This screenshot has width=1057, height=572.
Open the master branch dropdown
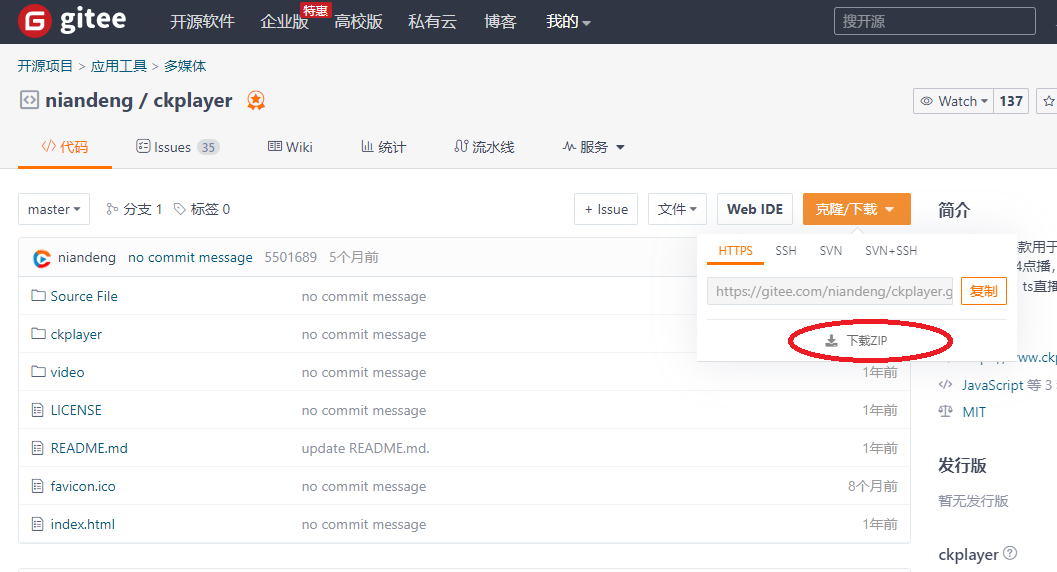(x=54, y=209)
